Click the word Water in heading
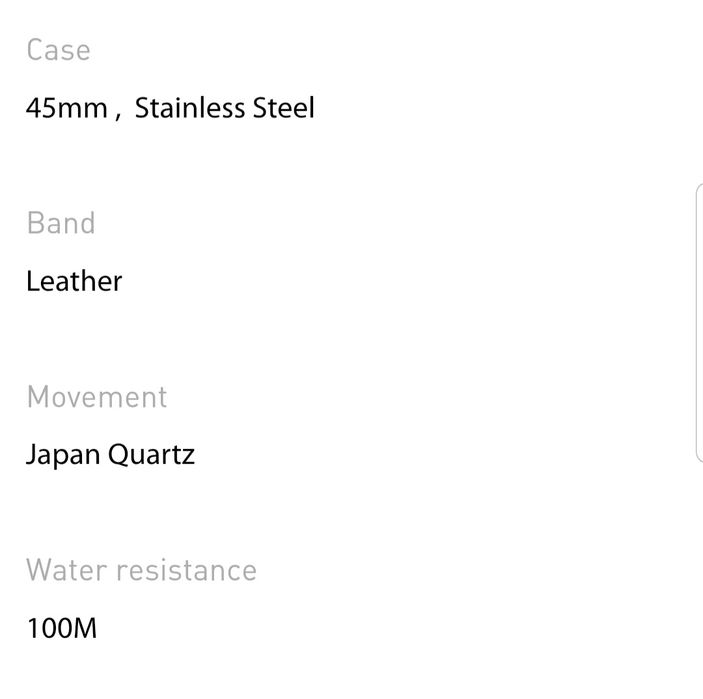The image size is (703, 699). [67, 570]
